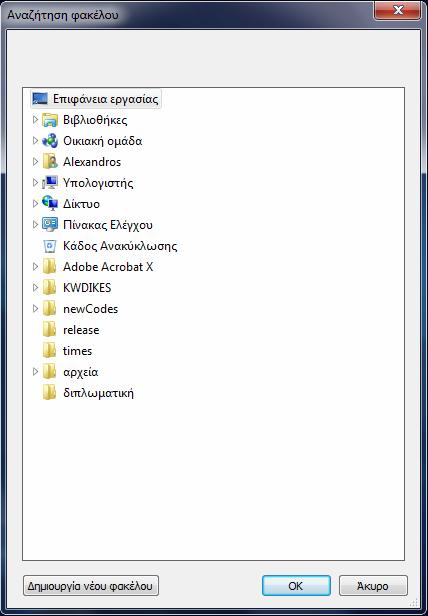Select the Δίκτυο label
Viewport: 428px width, 616px height.
click(x=81, y=204)
